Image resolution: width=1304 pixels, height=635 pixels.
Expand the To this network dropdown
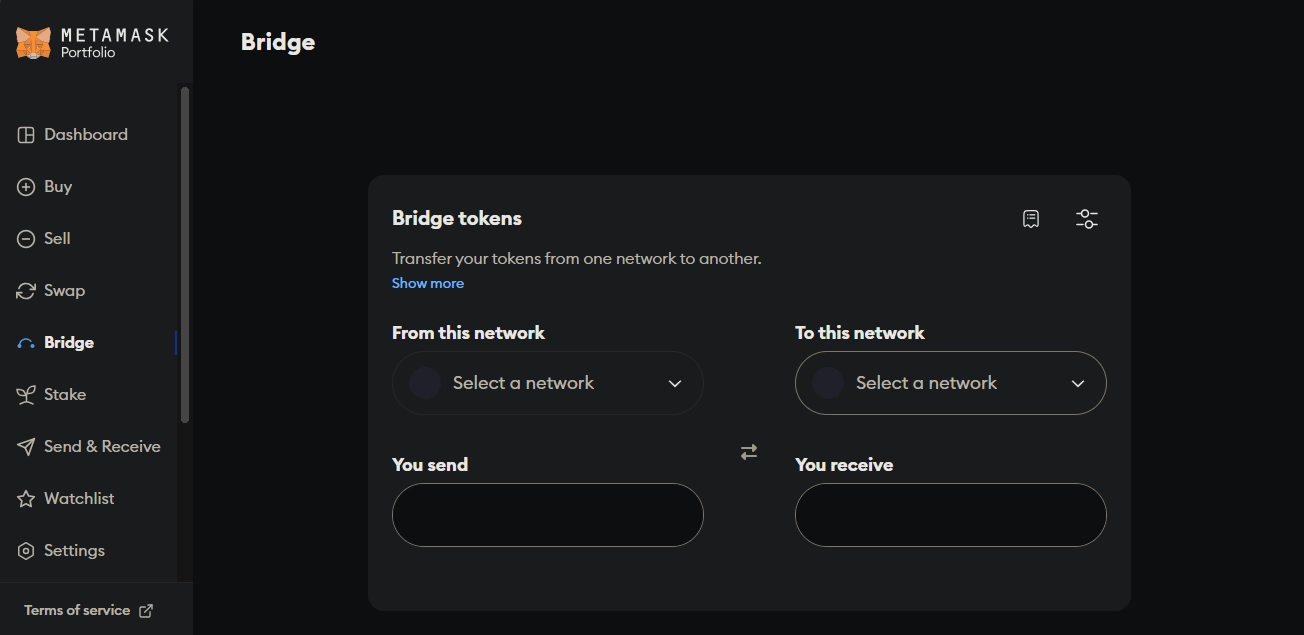[x=951, y=383]
